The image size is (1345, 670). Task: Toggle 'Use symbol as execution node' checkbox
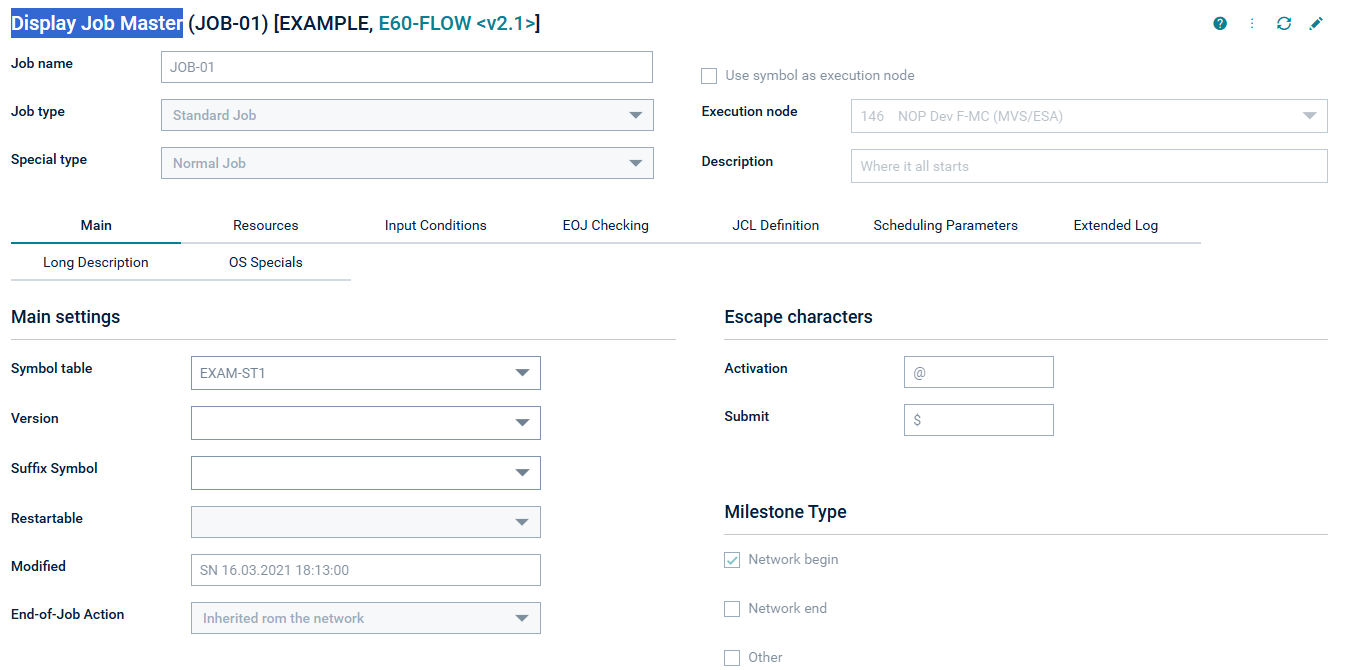pyautogui.click(x=709, y=75)
